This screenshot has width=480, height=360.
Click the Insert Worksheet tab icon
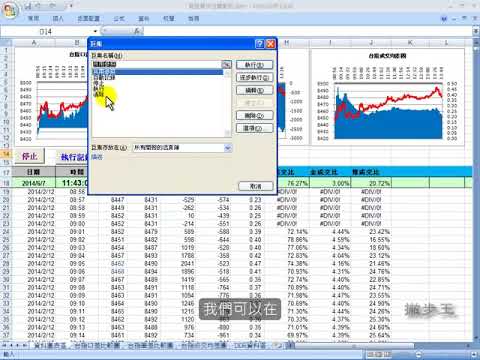click(278, 345)
